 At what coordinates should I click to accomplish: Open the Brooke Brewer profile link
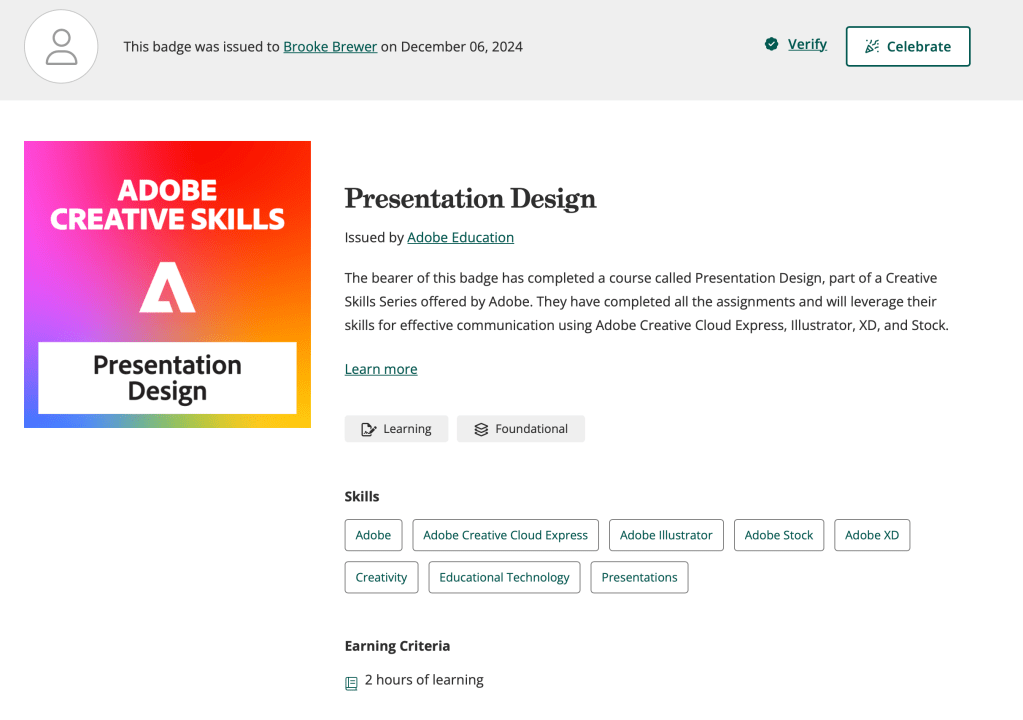click(330, 47)
